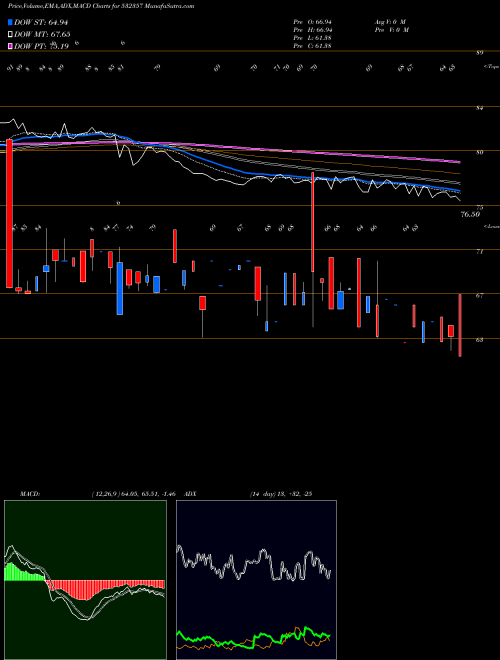Click the 75 price axis label
Screen dimensions: 500x660
(480, 208)
